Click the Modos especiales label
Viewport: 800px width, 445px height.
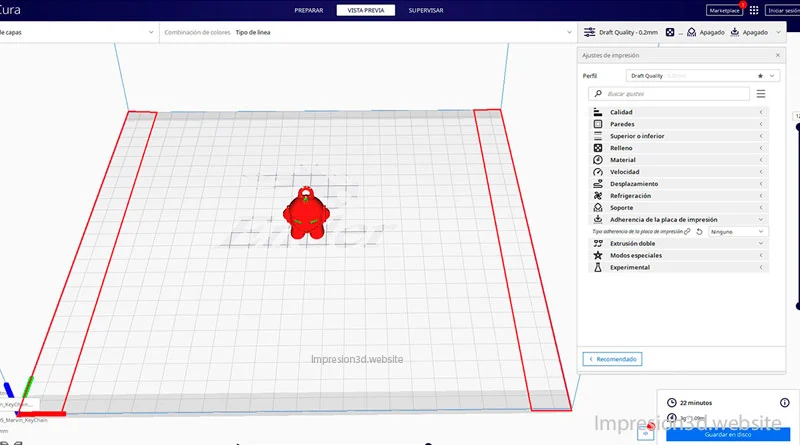[636, 255]
